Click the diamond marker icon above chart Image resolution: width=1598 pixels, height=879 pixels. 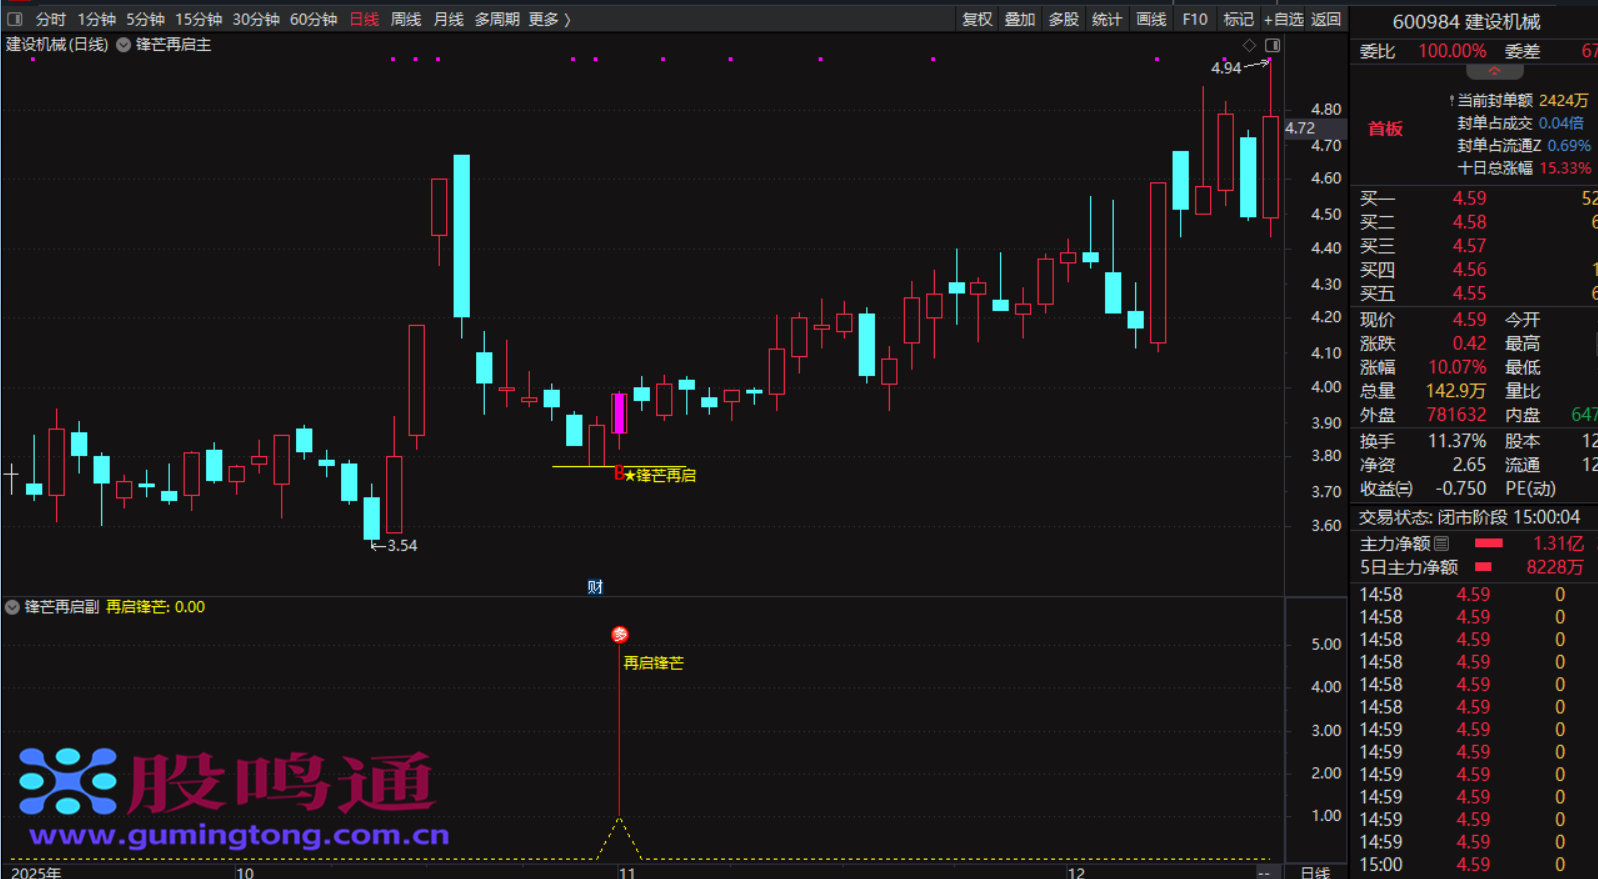tap(1249, 45)
